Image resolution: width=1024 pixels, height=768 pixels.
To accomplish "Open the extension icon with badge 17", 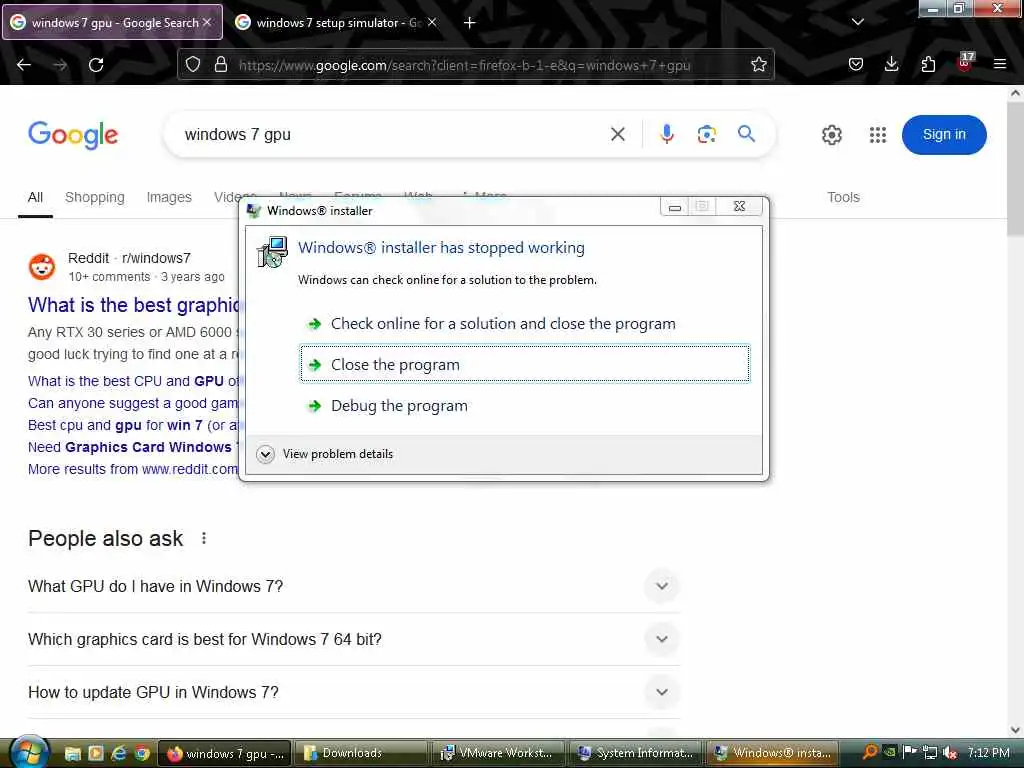I will [x=965, y=63].
